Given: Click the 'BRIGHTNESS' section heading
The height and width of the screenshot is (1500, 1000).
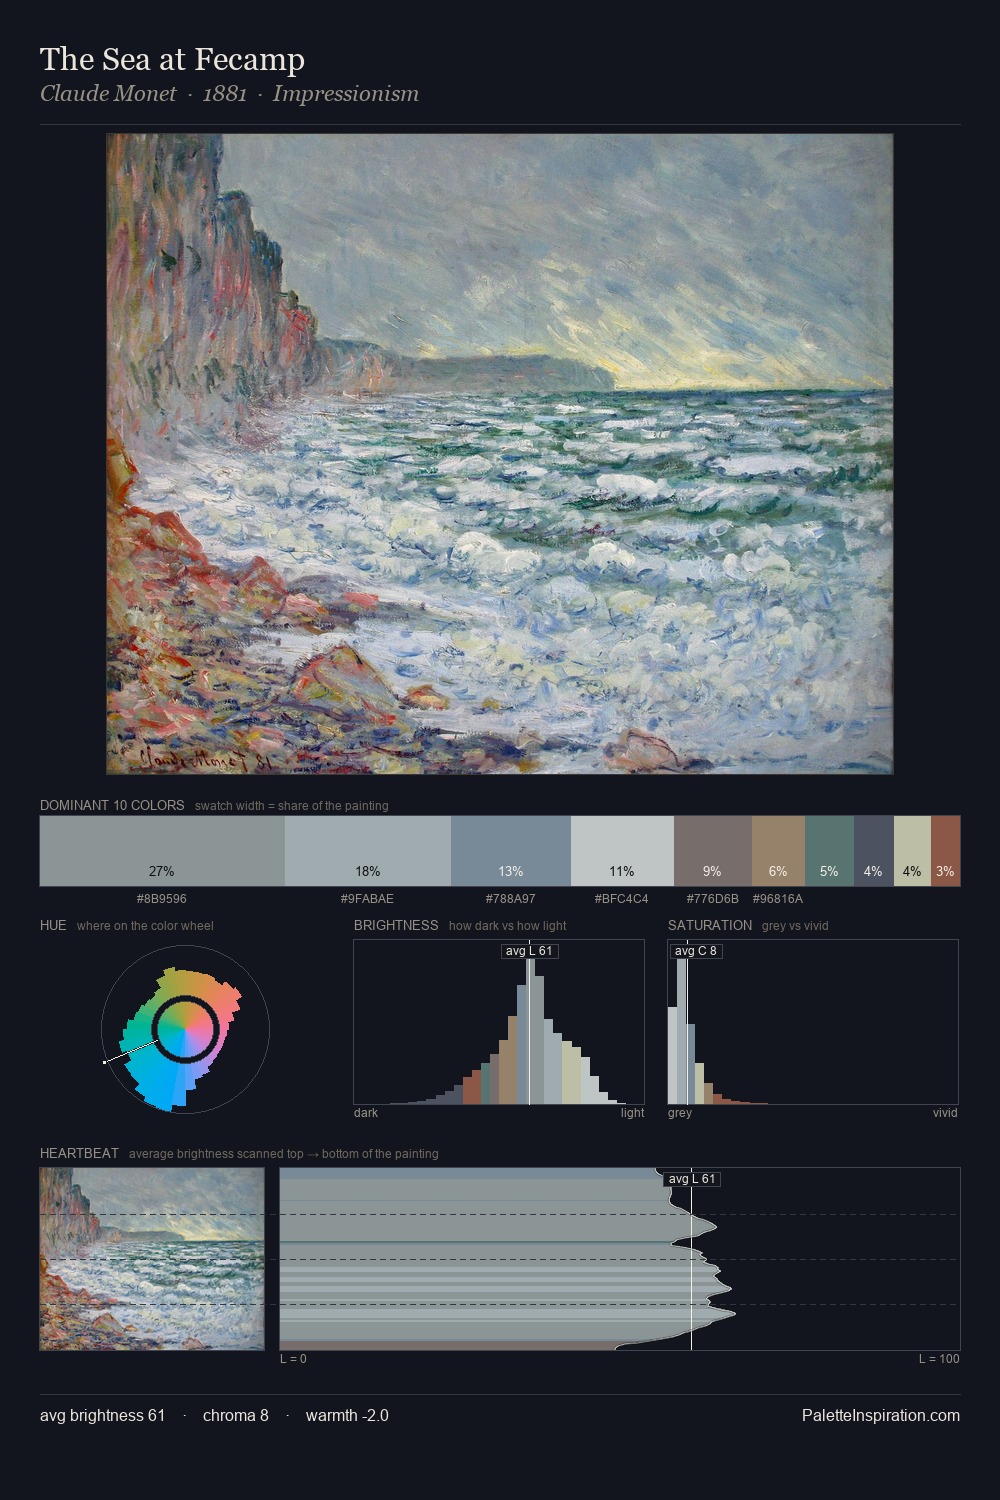Looking at the screenshot, I should pos(396,925).
